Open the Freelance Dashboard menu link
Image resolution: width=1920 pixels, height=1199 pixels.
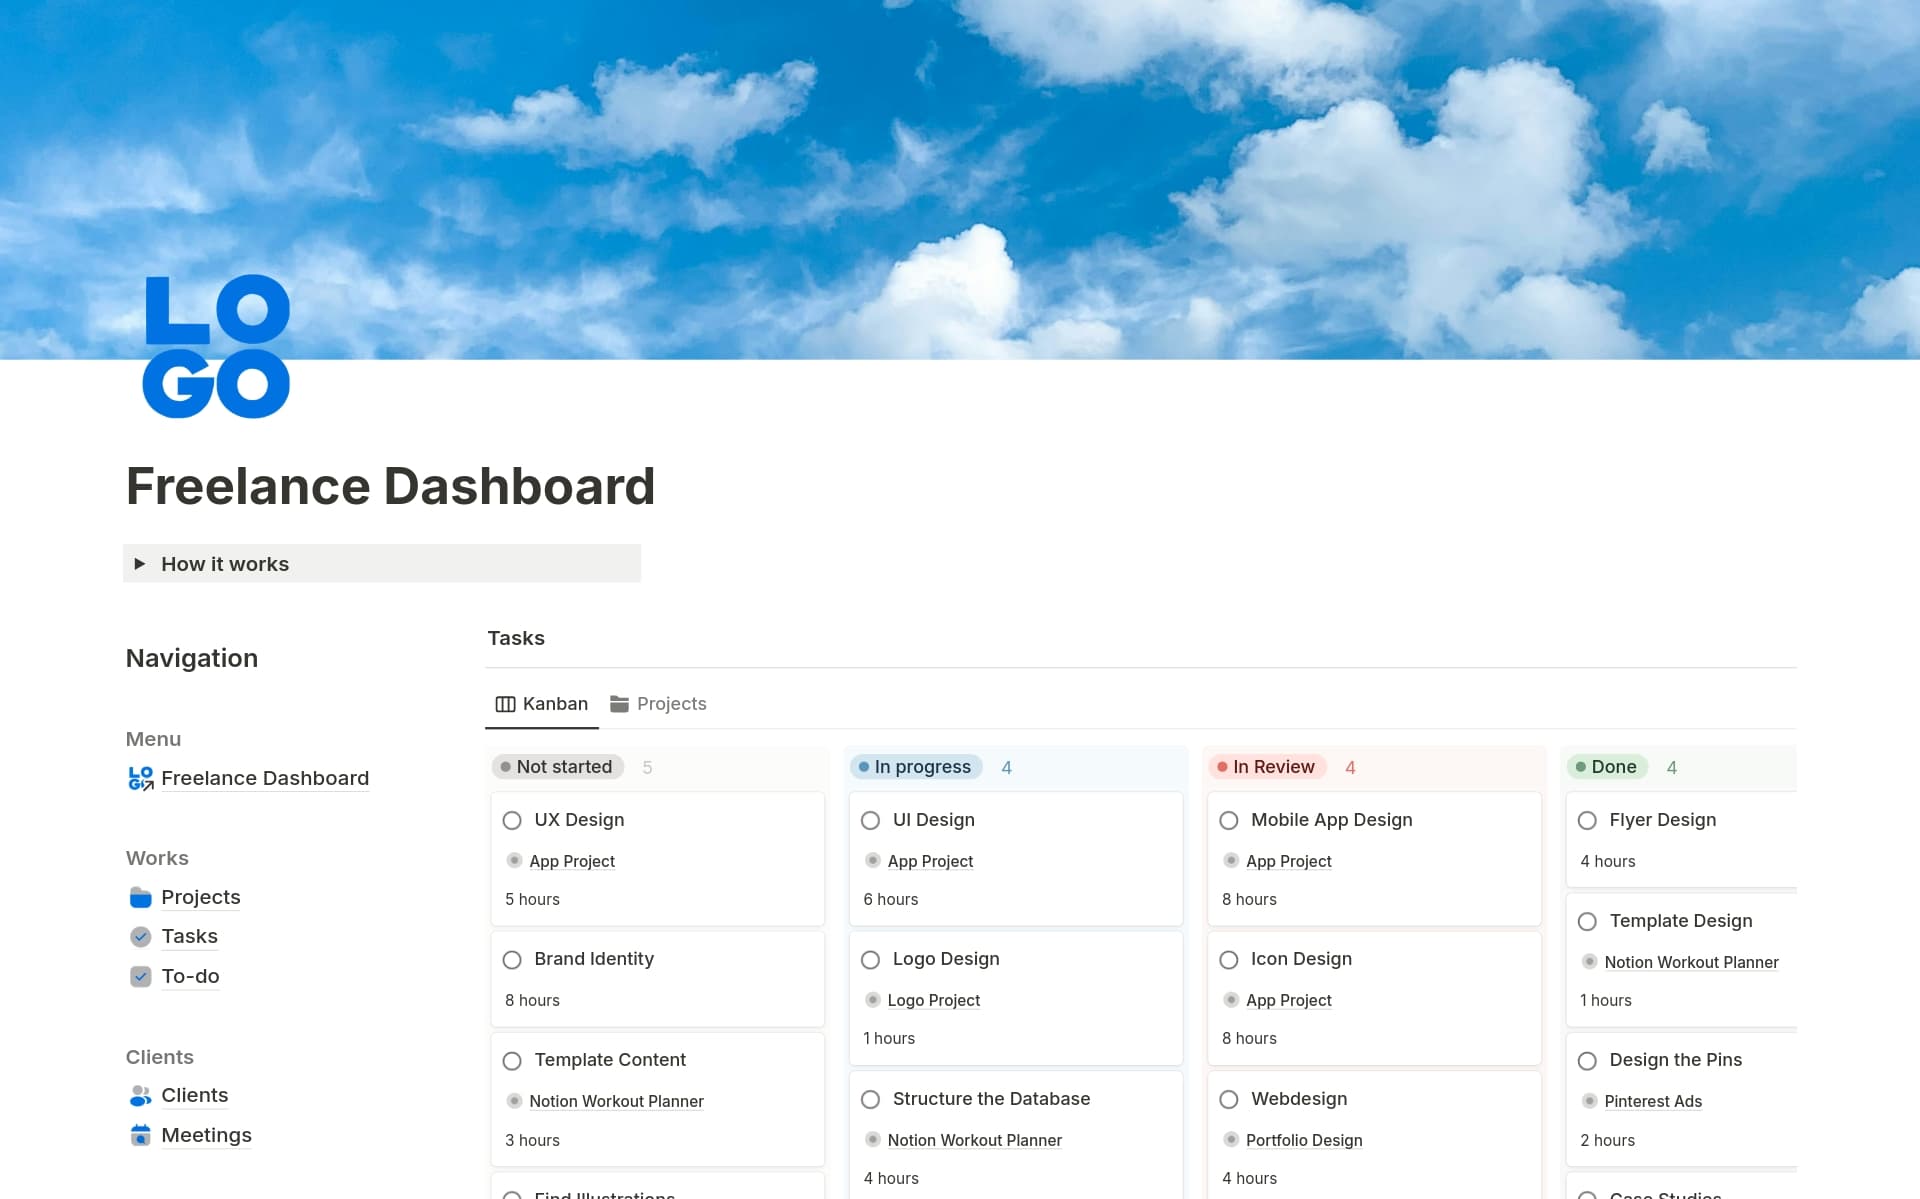click(x=264, y=778)
